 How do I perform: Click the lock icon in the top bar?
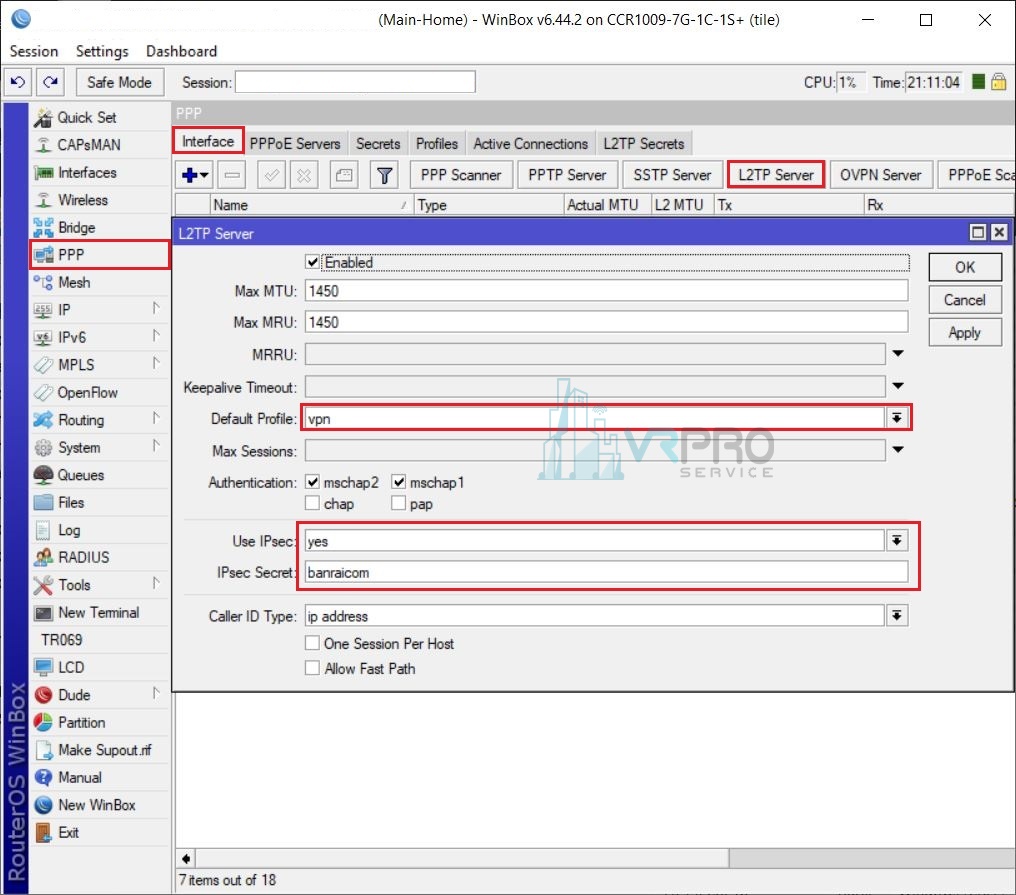tap(999, 82)
